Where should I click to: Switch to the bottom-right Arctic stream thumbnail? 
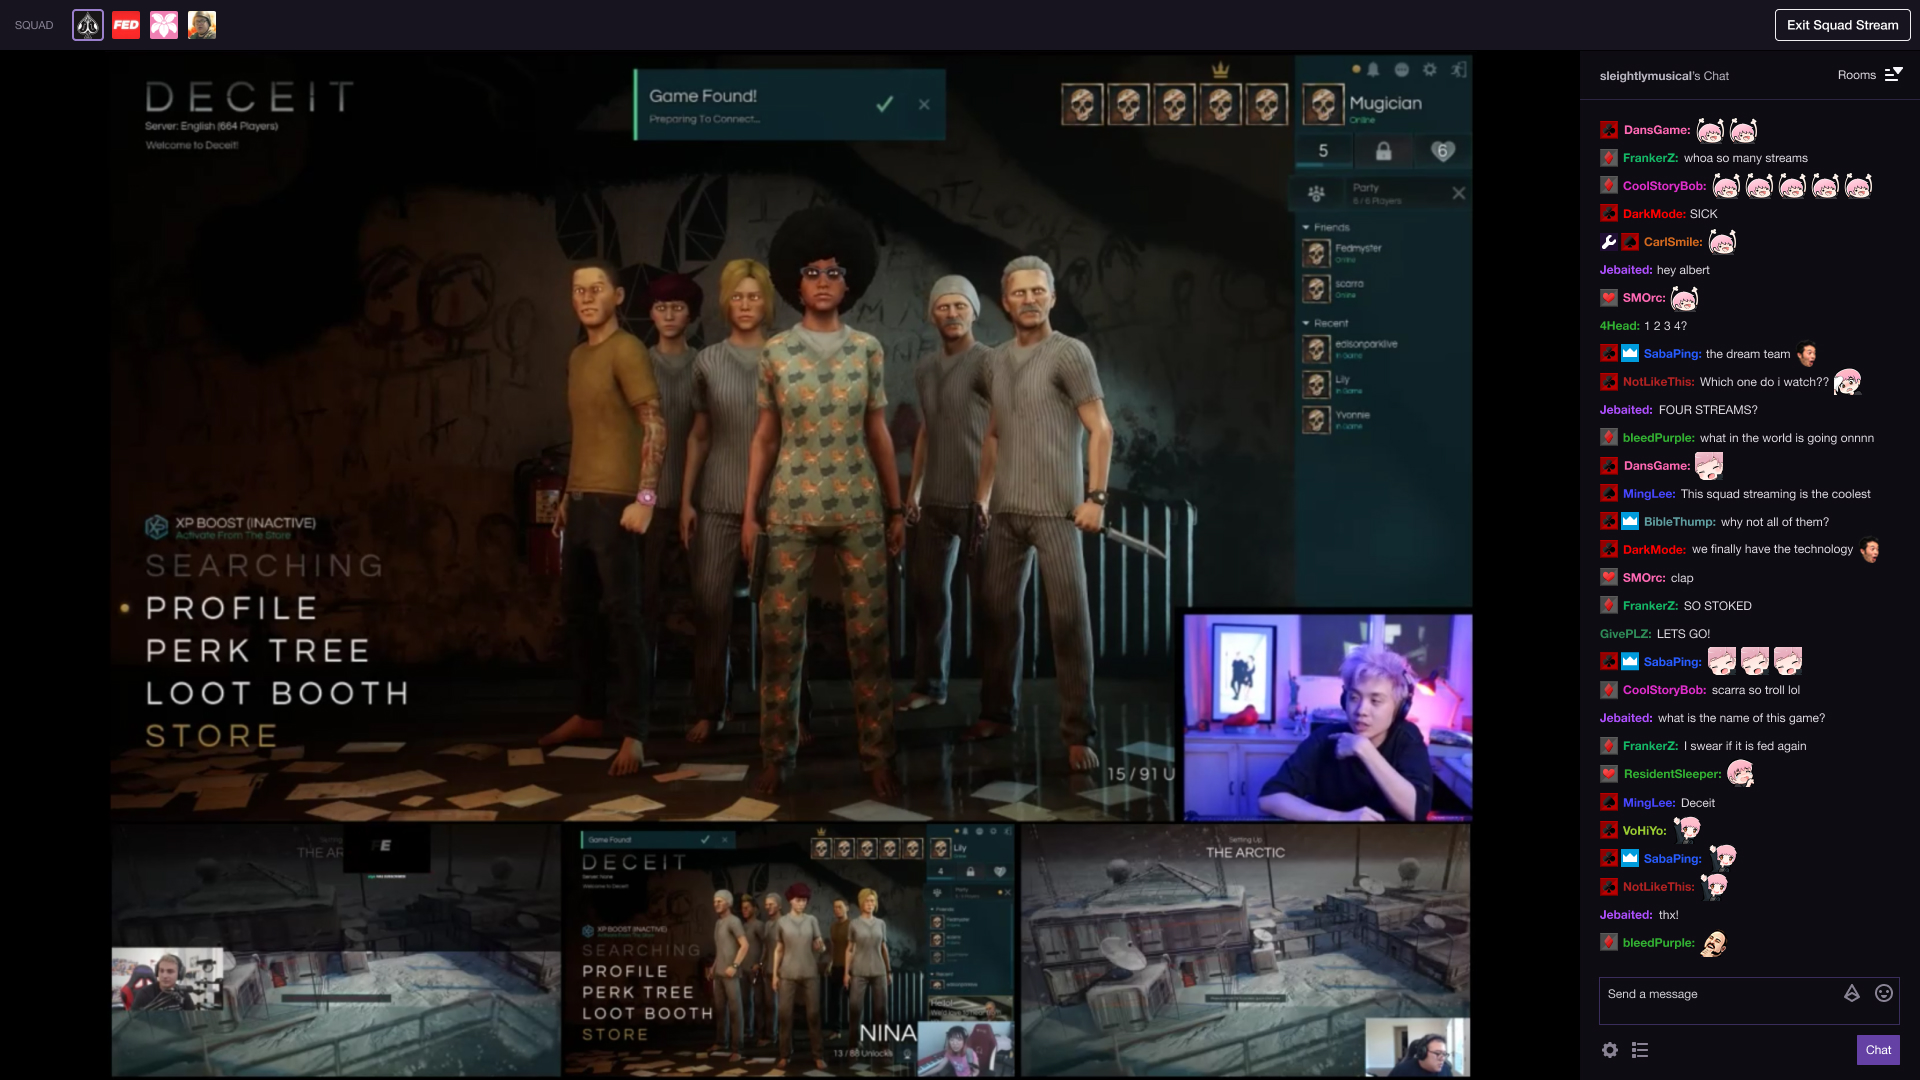1245,950
